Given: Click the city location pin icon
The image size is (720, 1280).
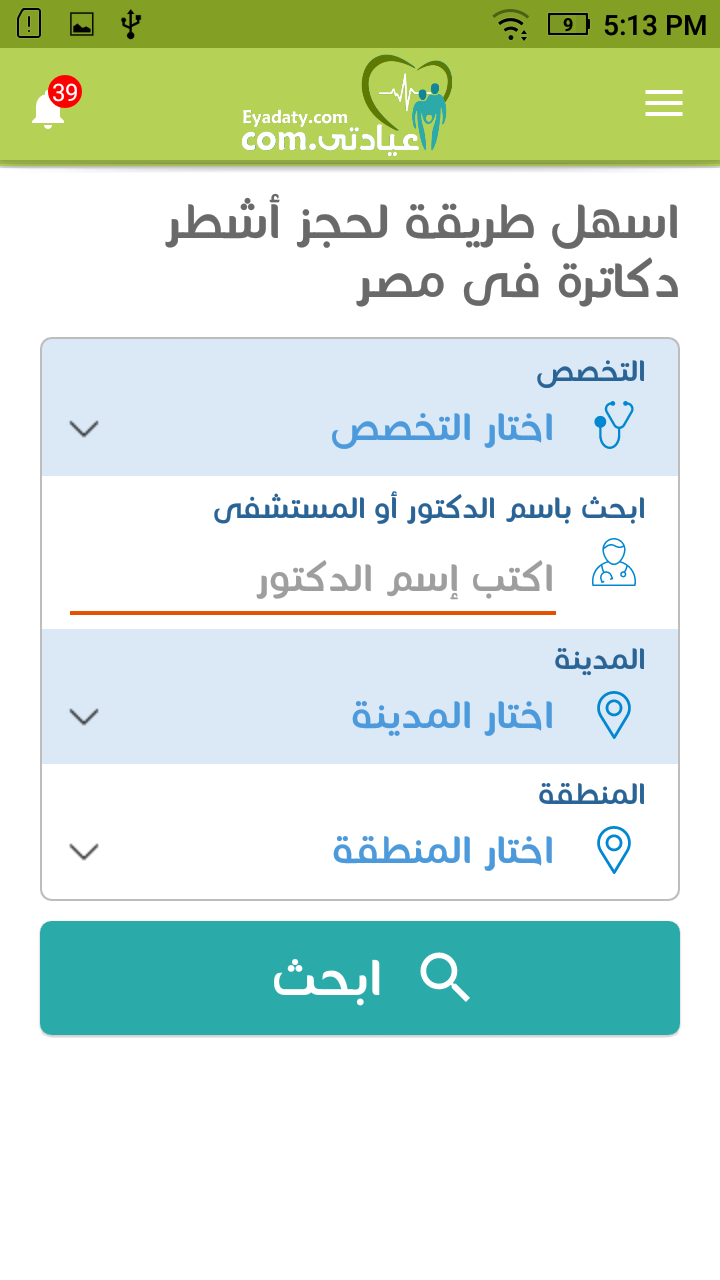Looking at the screenshot, I should (x=614, y=715).
